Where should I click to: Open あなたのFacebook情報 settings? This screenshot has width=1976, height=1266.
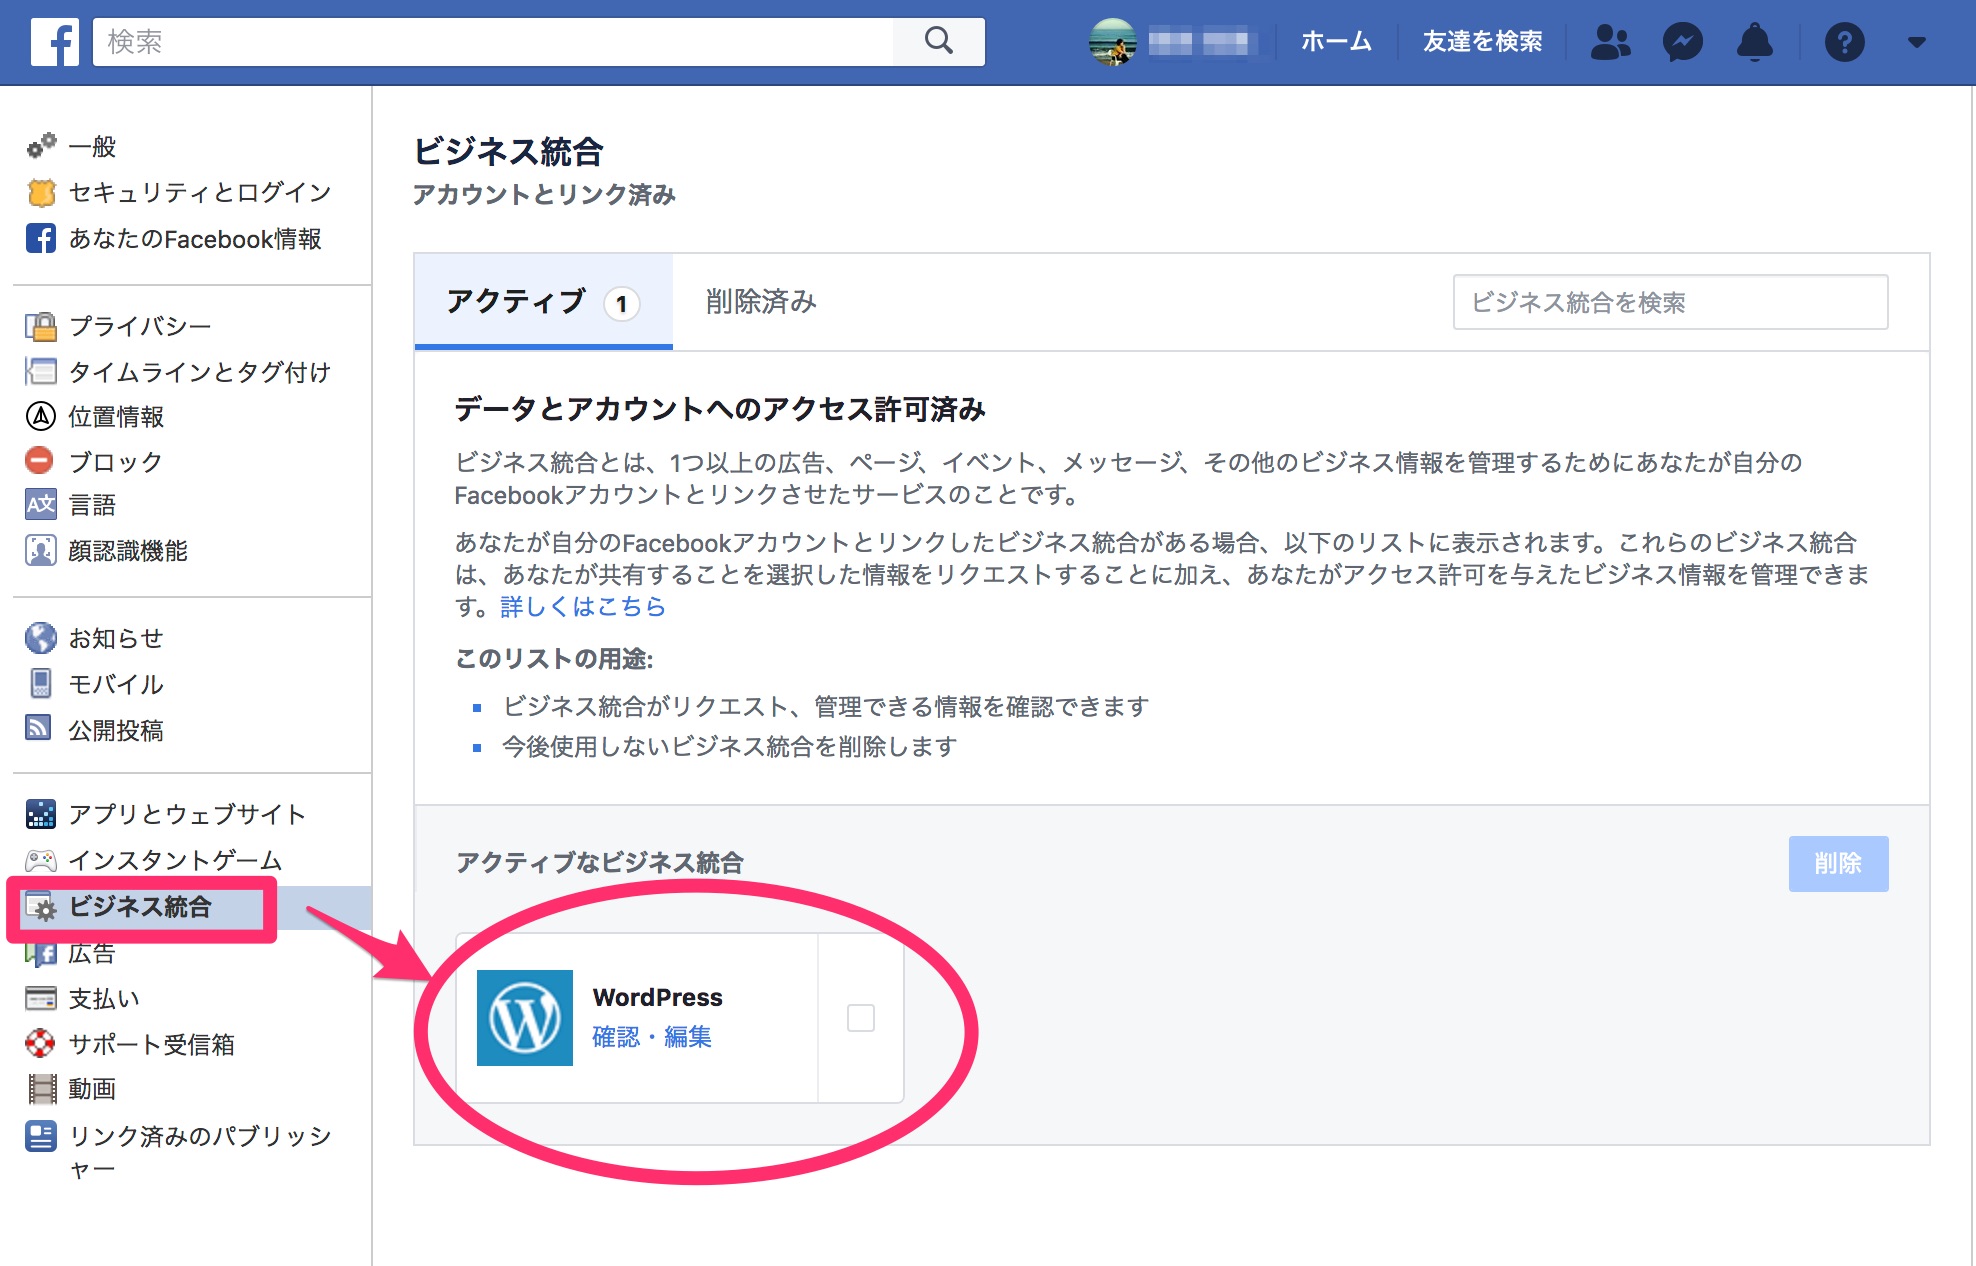tap(195, 238)
